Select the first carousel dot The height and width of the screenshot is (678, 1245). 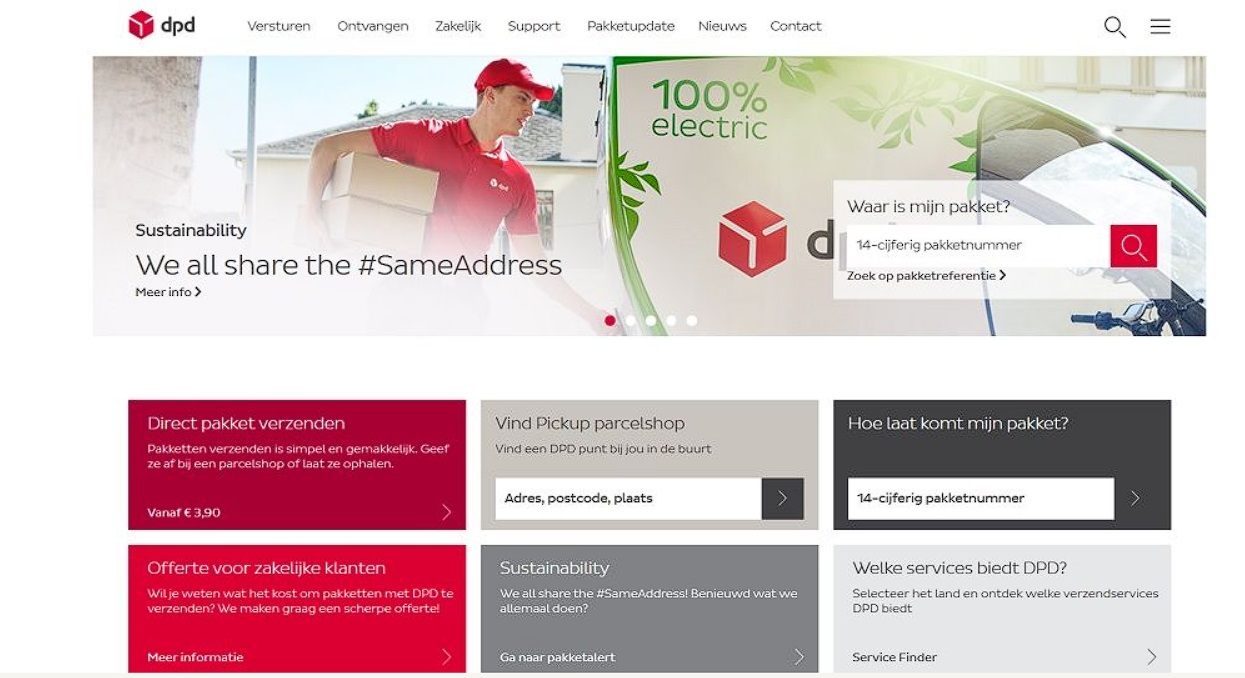pos(610,321)
